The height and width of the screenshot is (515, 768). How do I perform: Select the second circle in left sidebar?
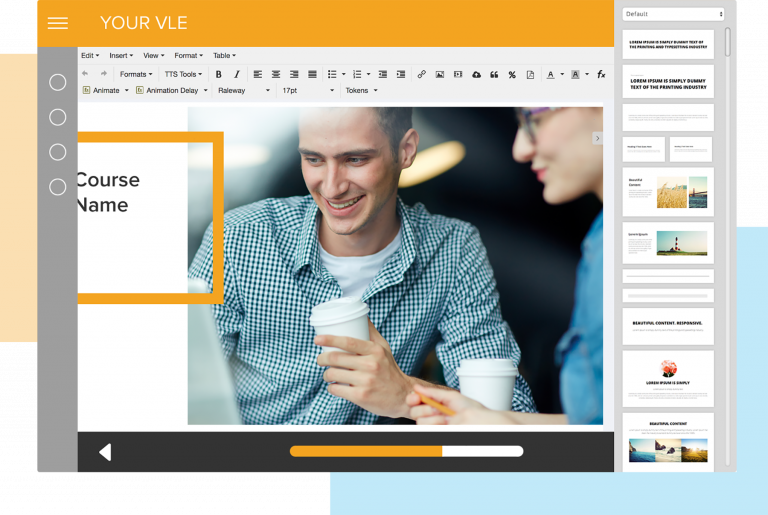pos(58,117)
